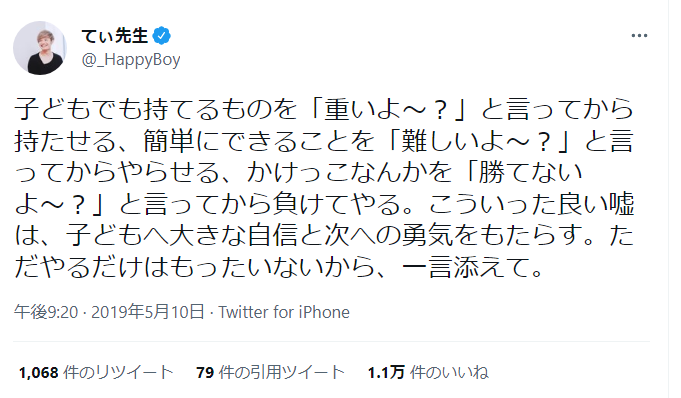Click the 1,068 retweet count number
The image size is (681, 398).
click(x=39, y=372)
